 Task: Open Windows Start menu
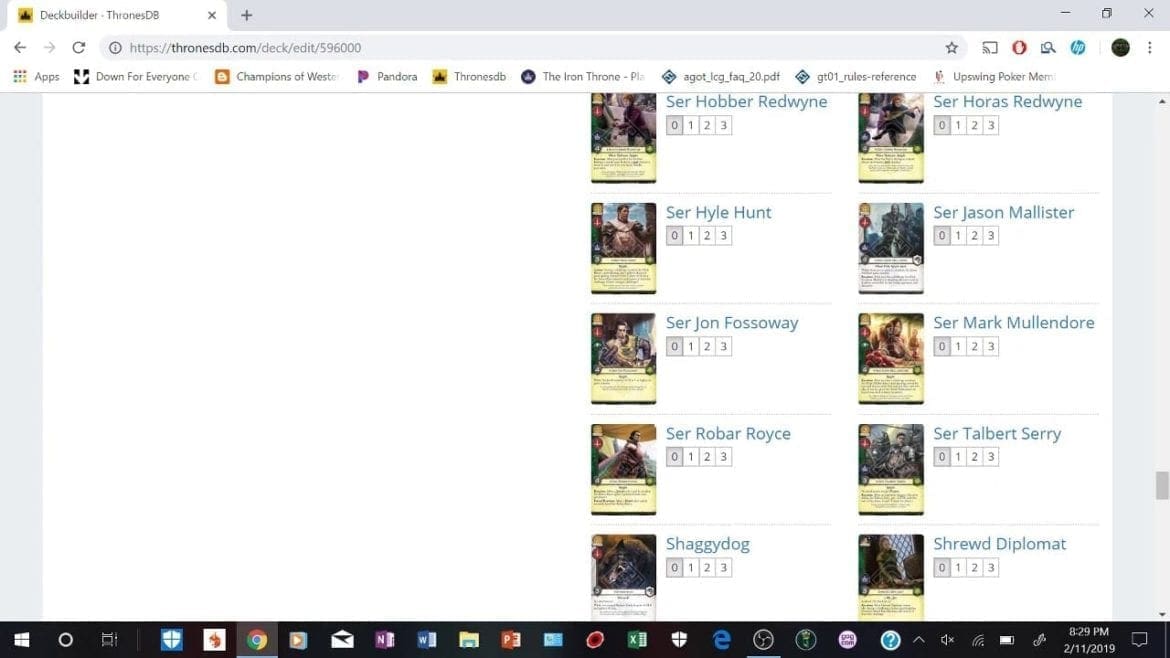click(x=22, y=640)
